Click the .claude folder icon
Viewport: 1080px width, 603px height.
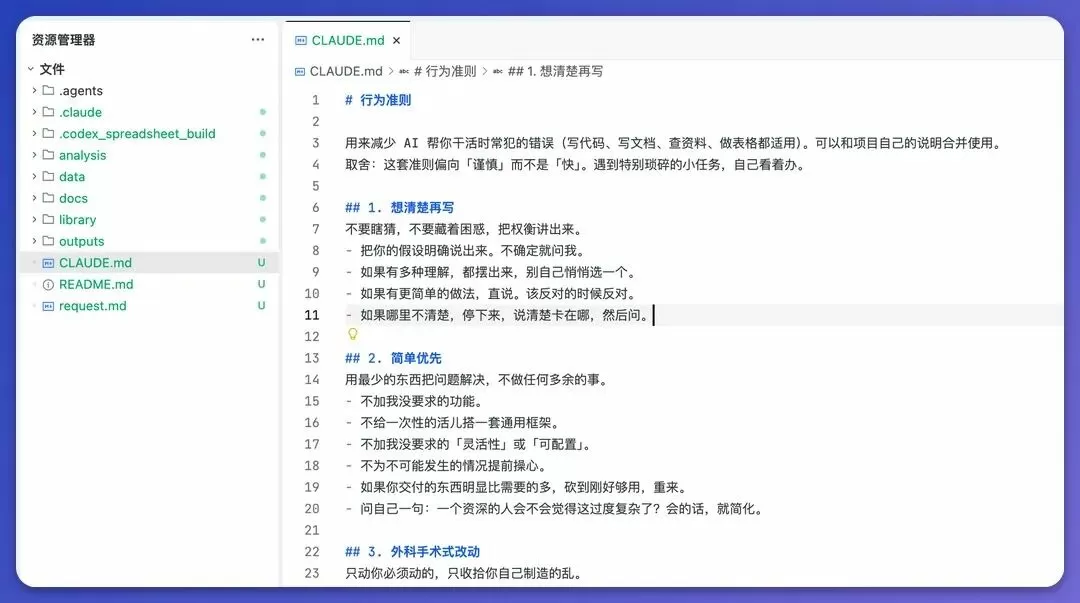pos(48,112)
